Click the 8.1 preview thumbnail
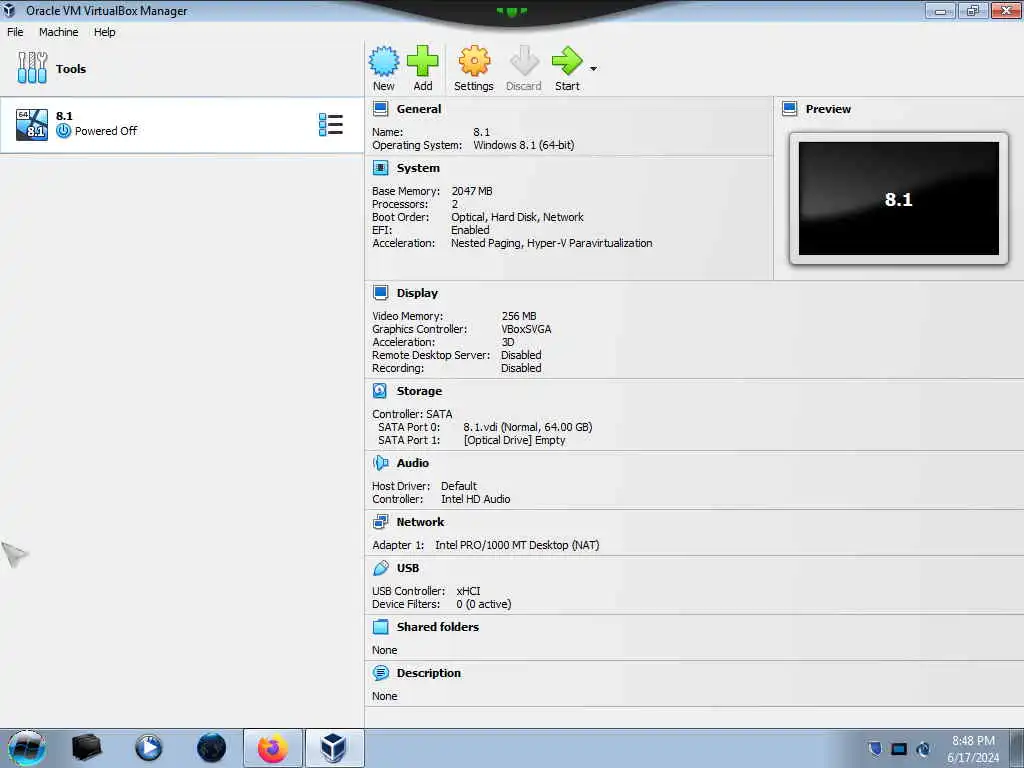The height and width of the screenshot is (768, 1024). 899,199
